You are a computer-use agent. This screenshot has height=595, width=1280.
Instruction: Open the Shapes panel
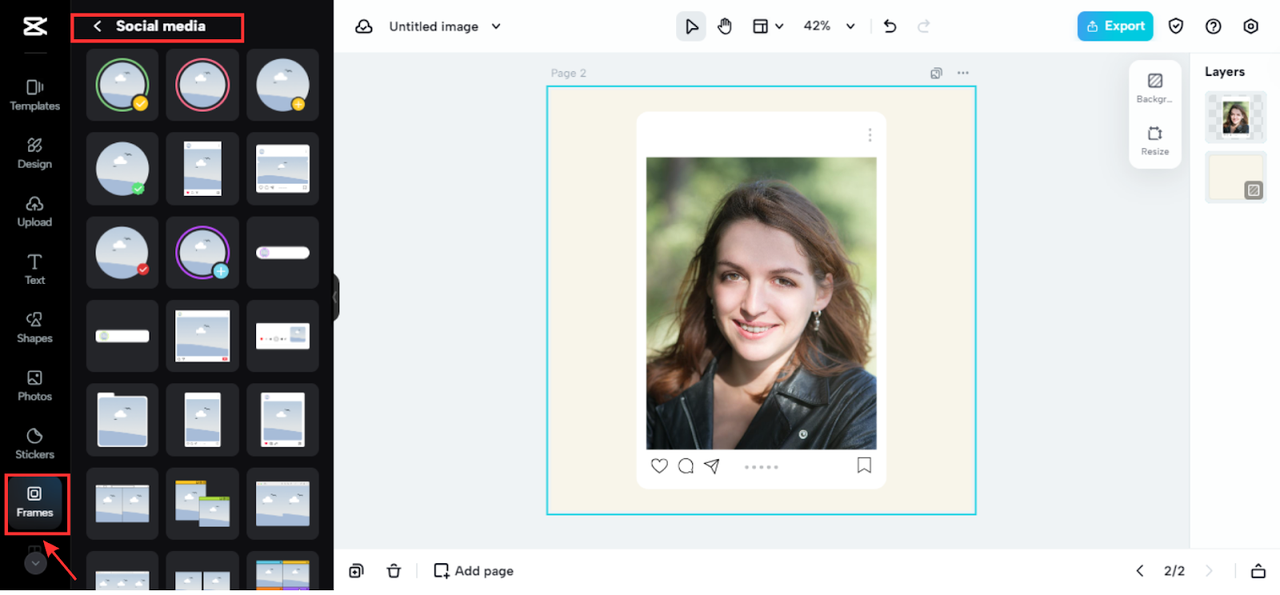[34, 327]
